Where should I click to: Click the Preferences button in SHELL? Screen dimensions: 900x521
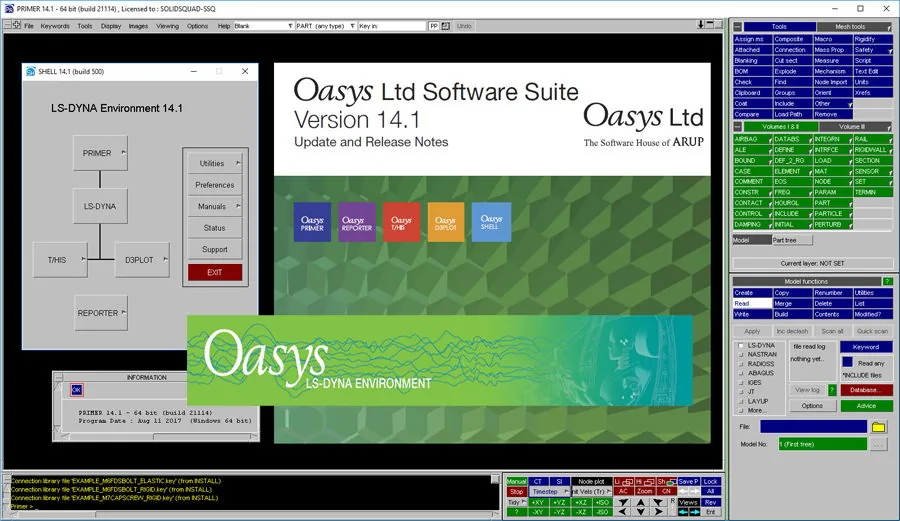215,185
